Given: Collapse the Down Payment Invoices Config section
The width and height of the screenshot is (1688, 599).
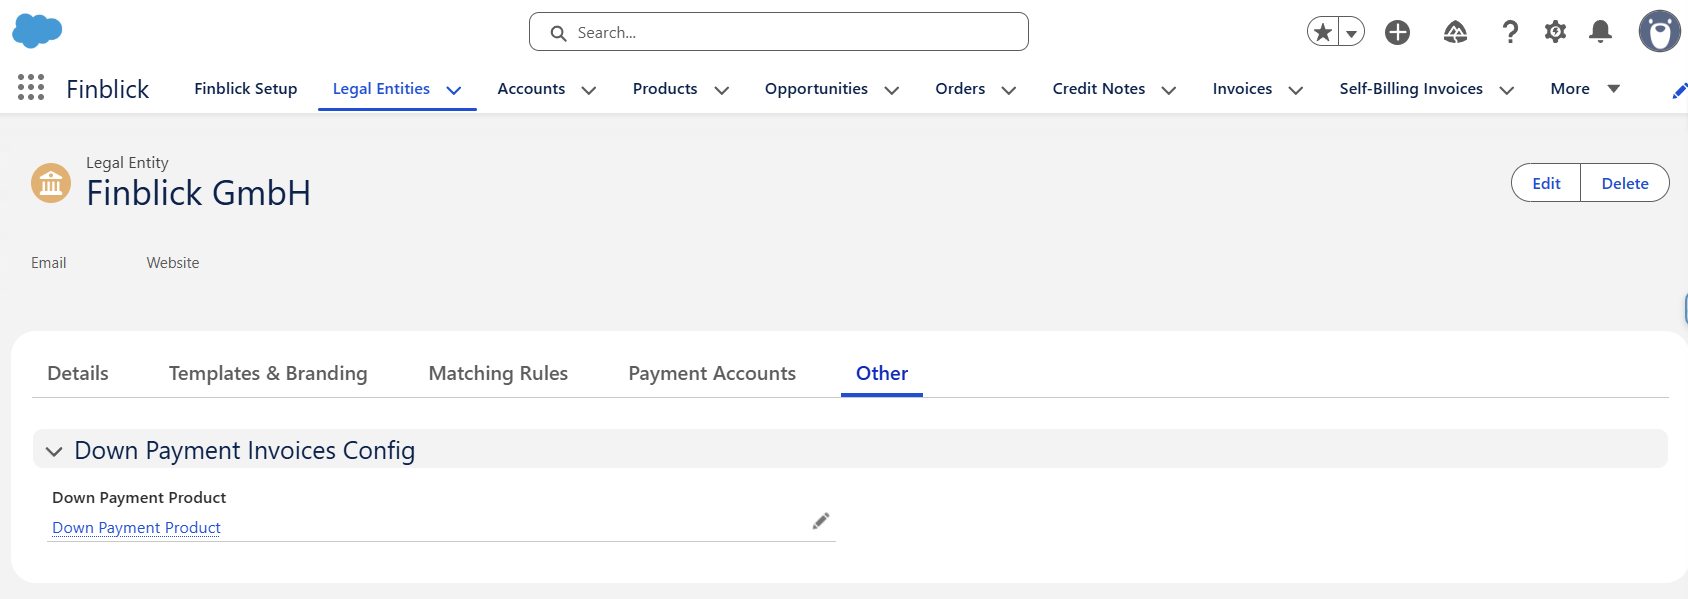Looking at the screenshot, I should [x=54, y=451].
